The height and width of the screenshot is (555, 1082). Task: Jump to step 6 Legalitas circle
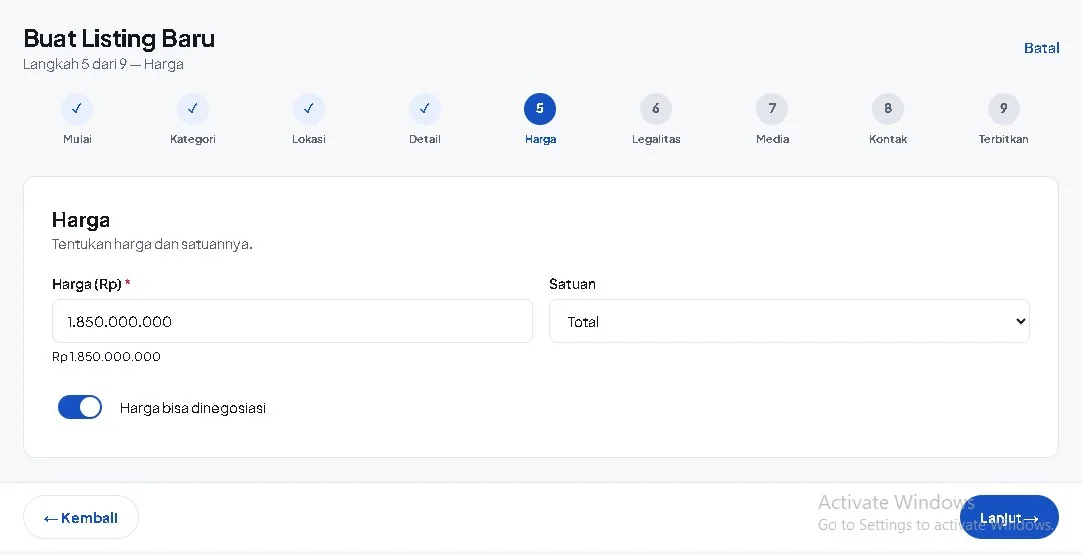click(656, 108)
